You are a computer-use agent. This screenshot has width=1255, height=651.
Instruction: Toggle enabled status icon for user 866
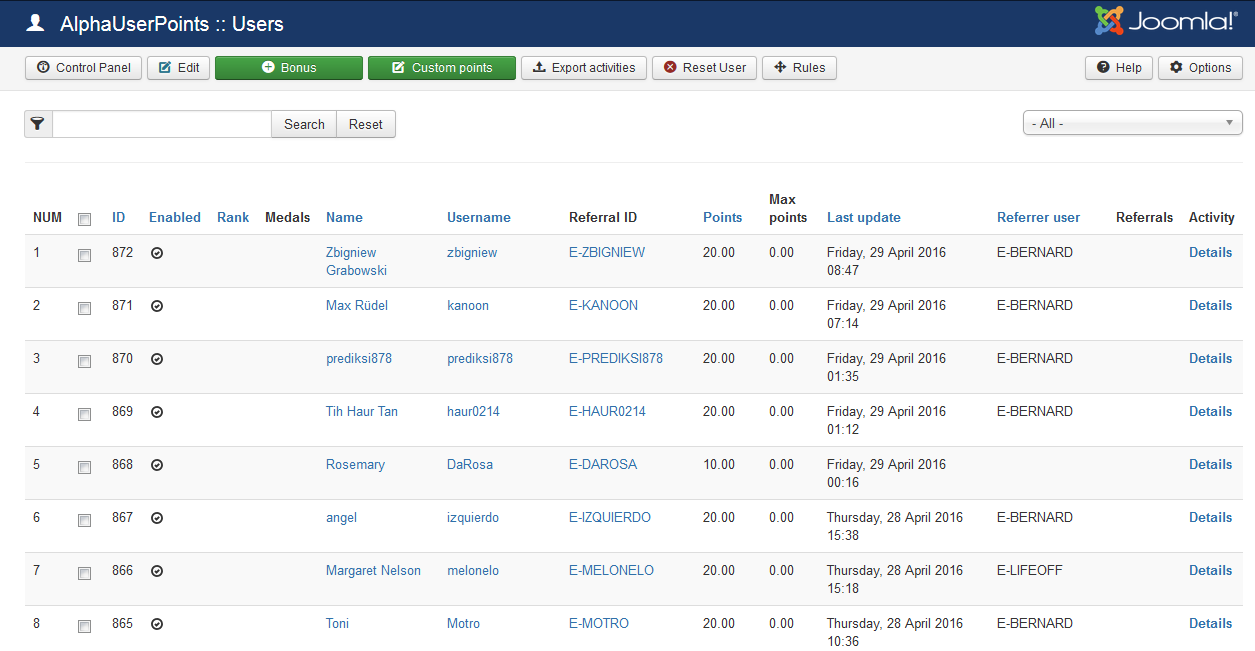tap(157, 571)
